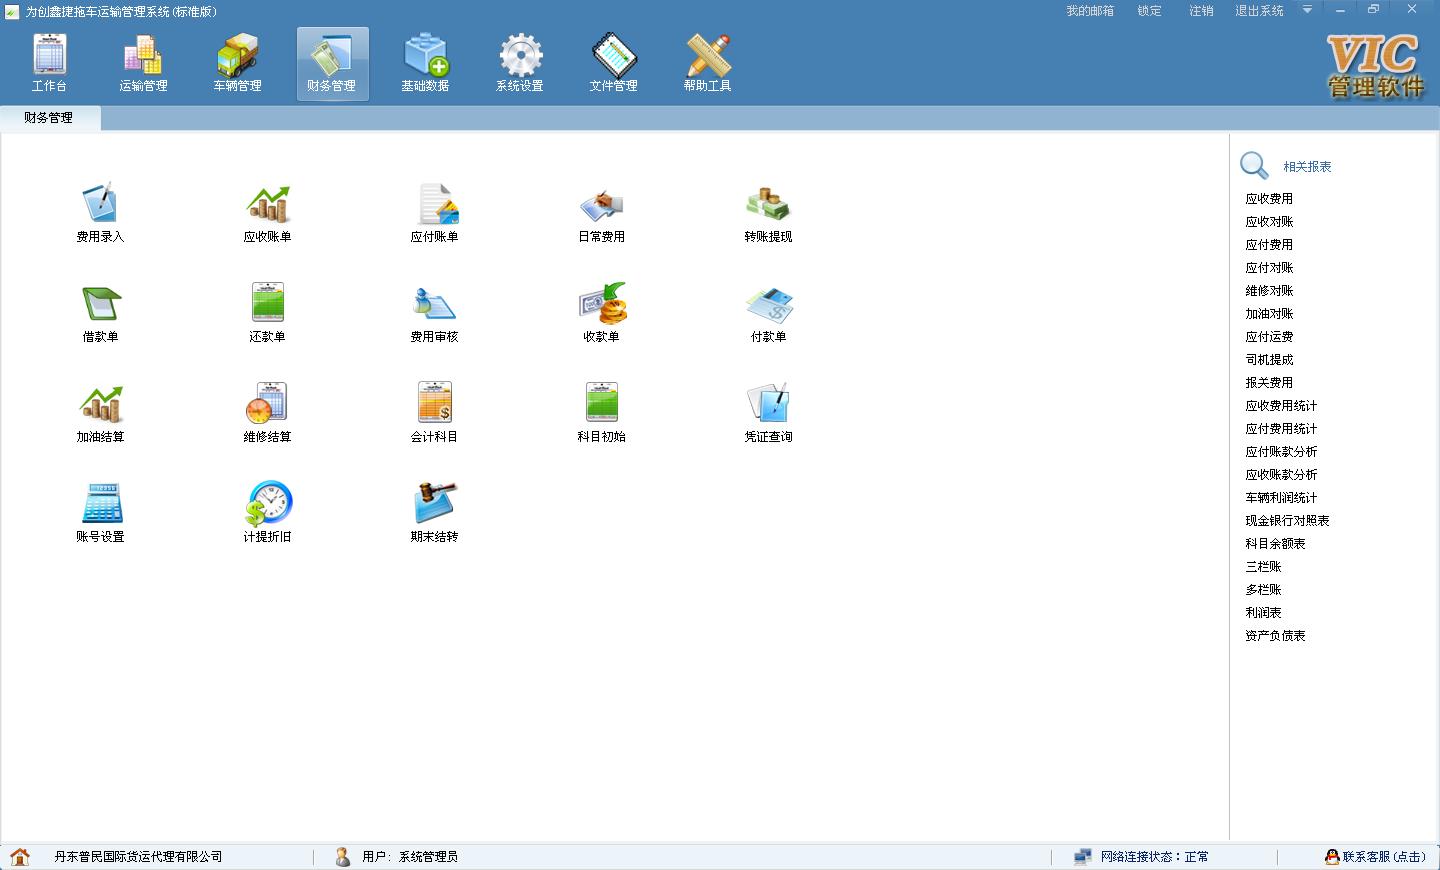The image size is (1440, 870).
Task: Open the 资产负债表 report link
Action: pyautogui.click(x=1275, y=636)
